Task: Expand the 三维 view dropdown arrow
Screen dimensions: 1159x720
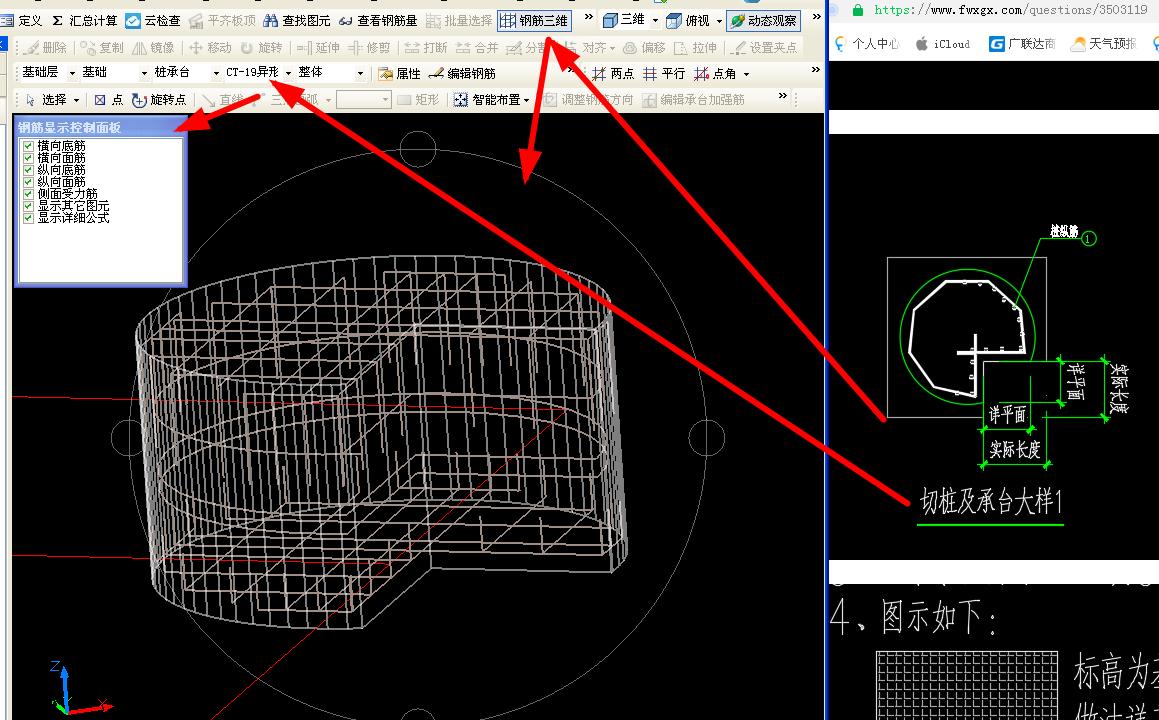Action: pyautogui.click(x=655, y=21)
